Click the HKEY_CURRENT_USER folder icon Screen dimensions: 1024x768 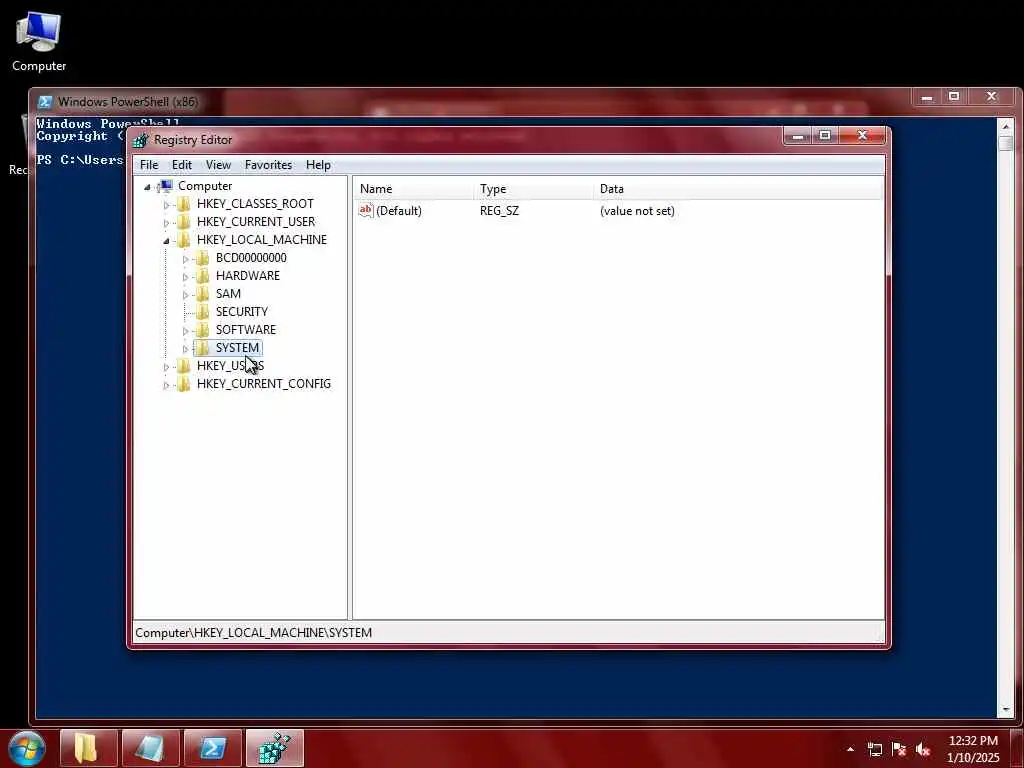pyautogui.click(x=184, y=222)
